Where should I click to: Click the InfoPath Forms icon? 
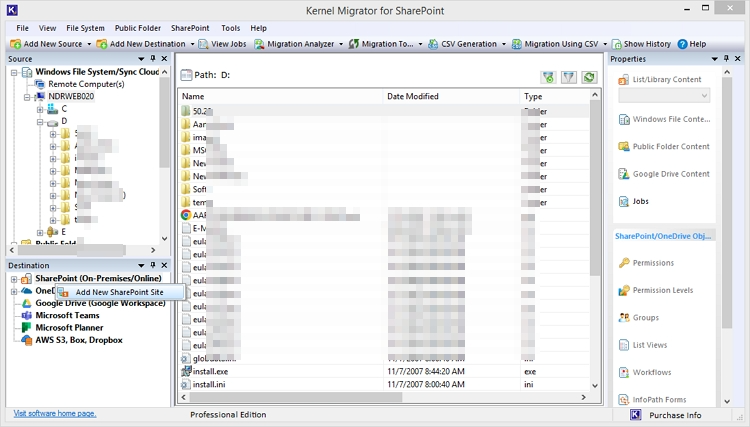[624, 399]
